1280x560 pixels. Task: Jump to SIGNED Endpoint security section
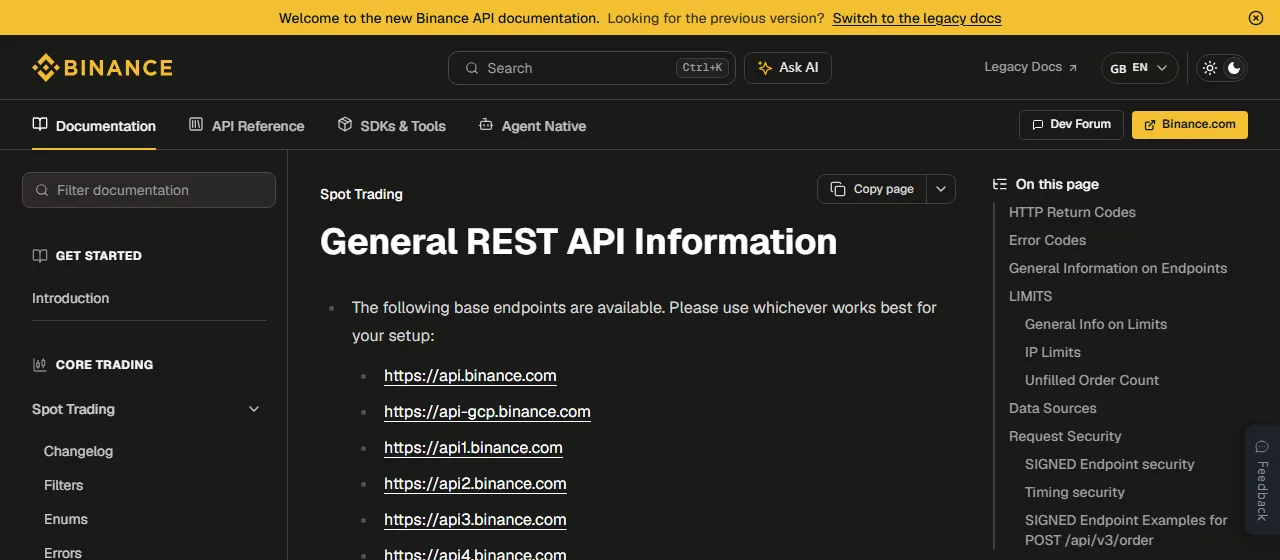click(1110, 464)
